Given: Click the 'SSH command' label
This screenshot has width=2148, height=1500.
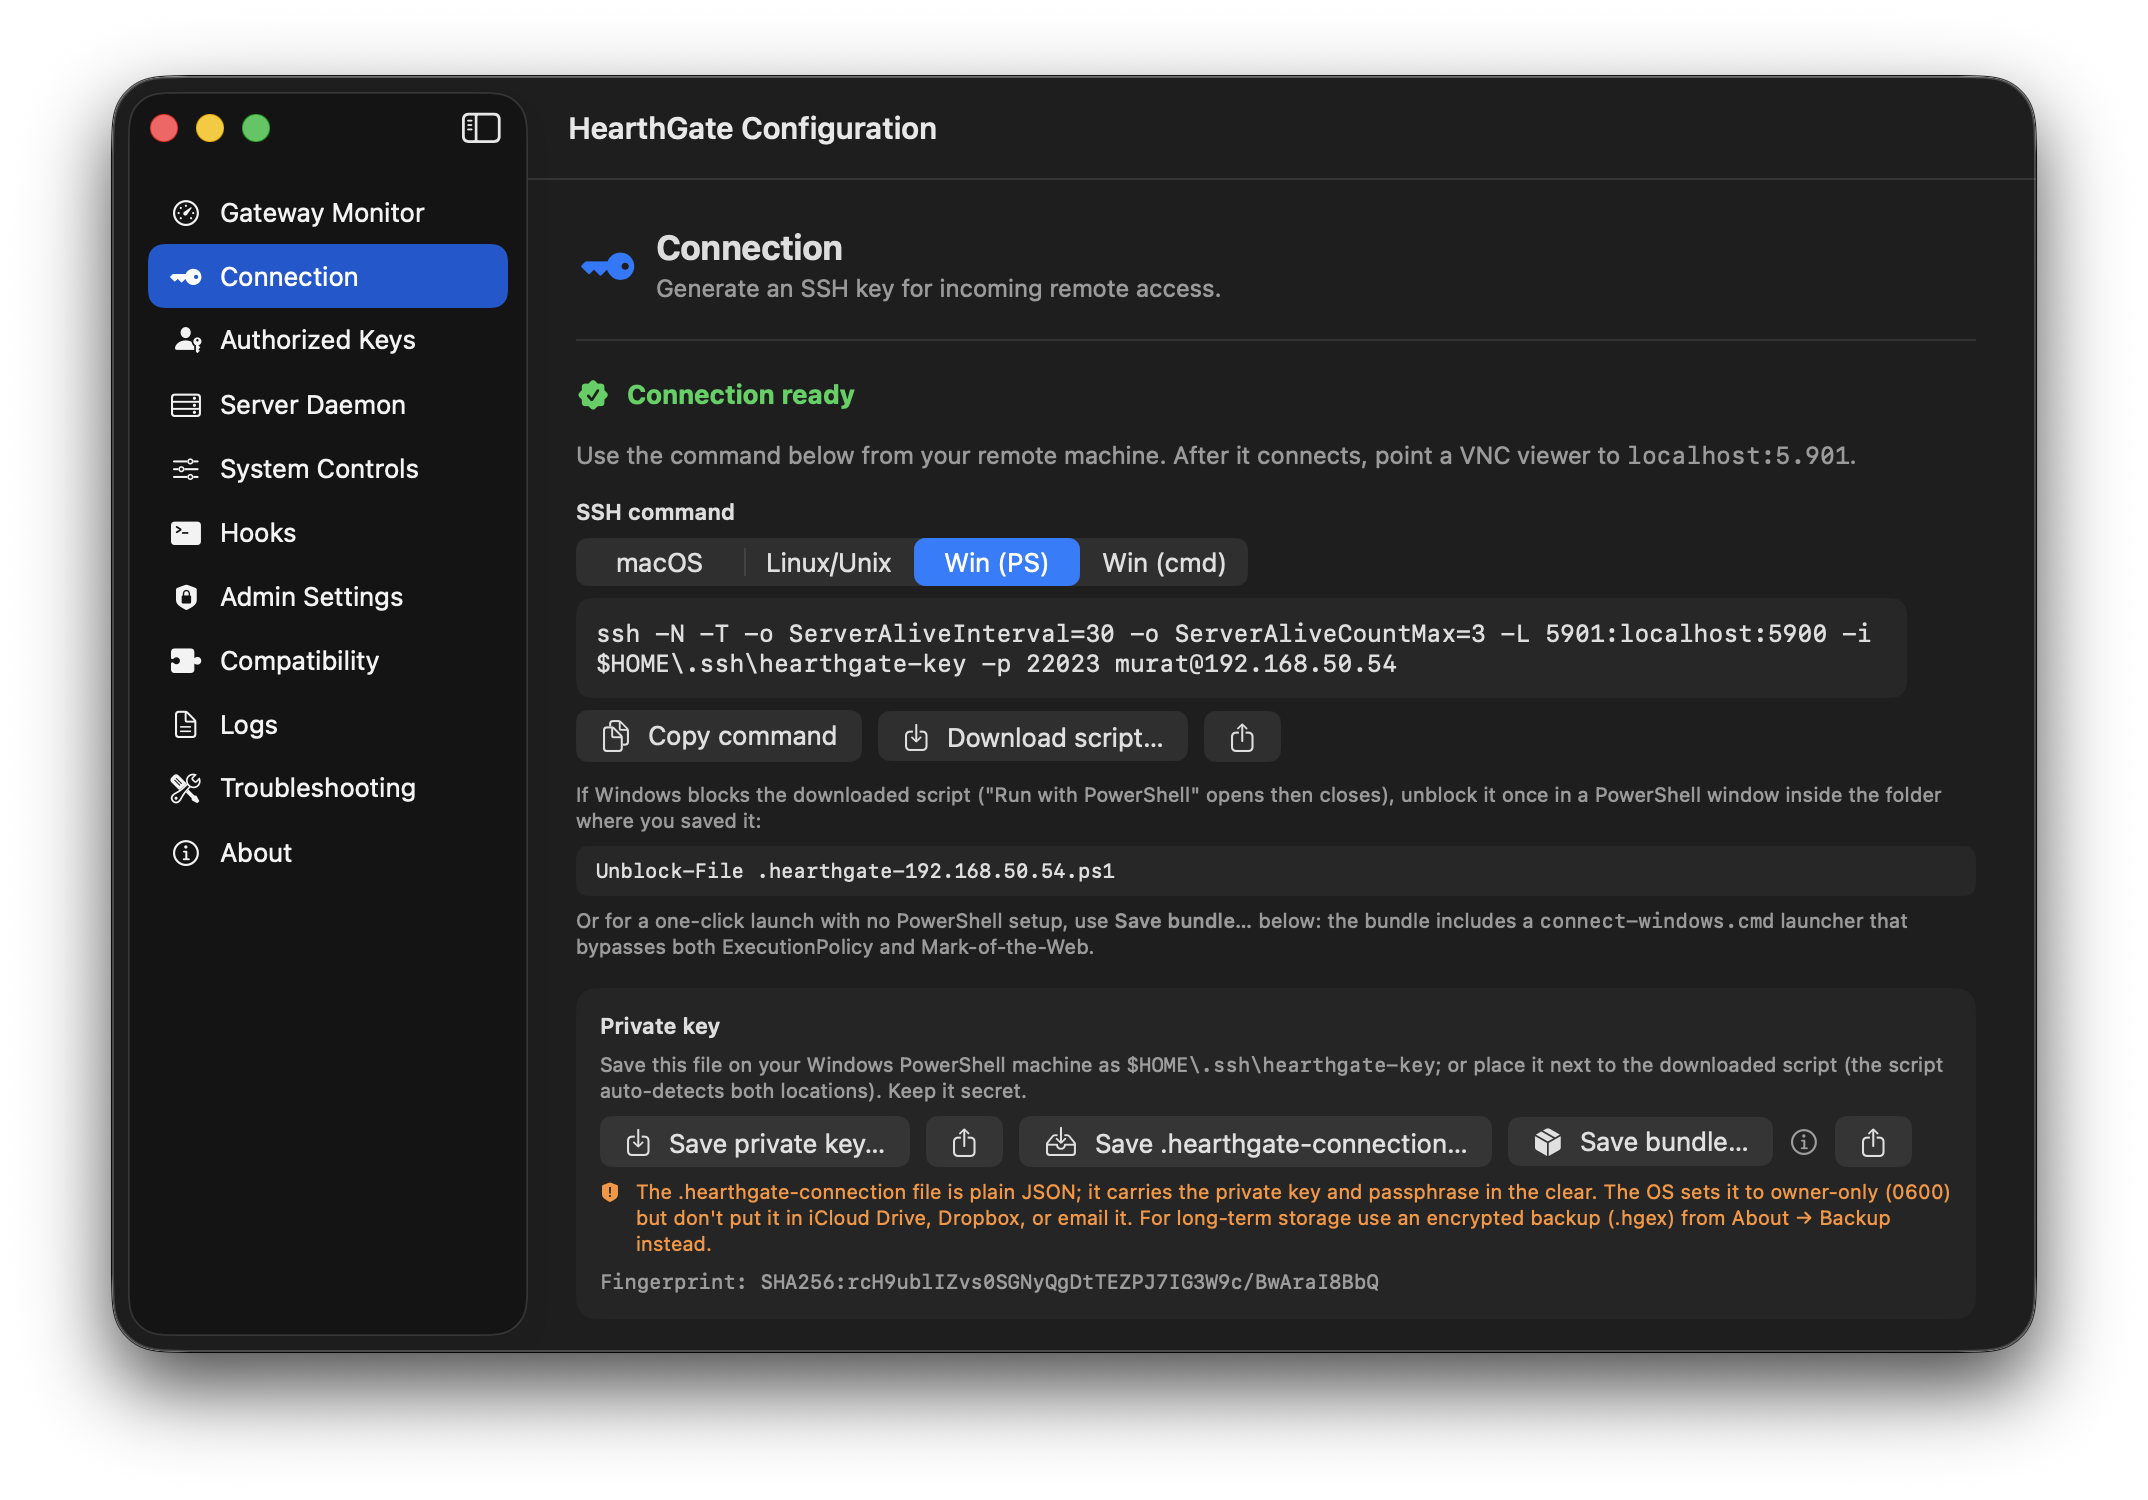Looking at the screenshot, I should 655,512.
